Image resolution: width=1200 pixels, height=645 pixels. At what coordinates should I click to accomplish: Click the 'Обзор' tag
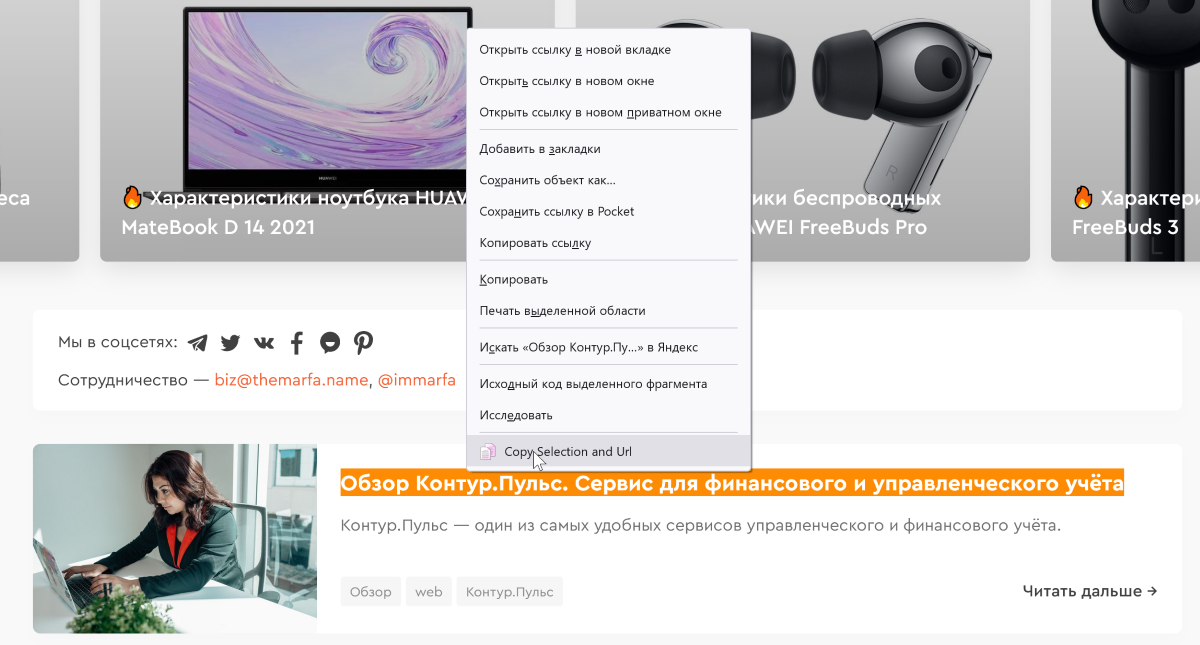click(371, 592)
